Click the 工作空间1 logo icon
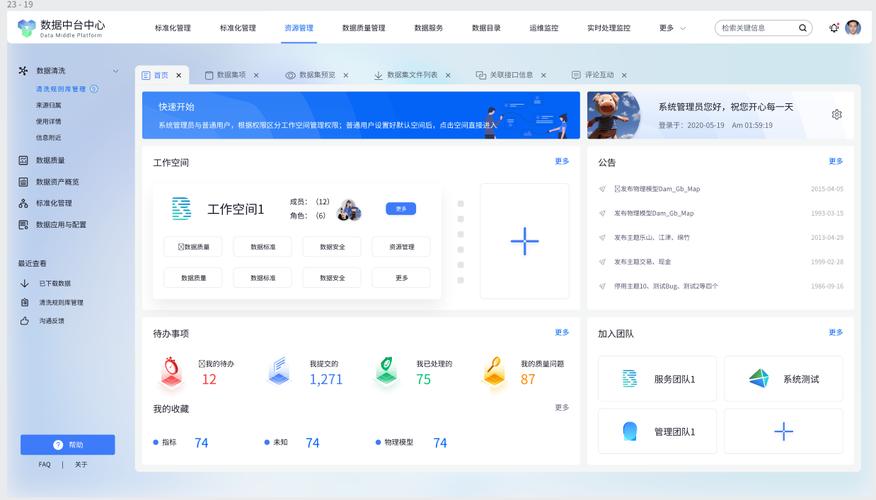This screenshot has height=500, width=876. (181, 208)
